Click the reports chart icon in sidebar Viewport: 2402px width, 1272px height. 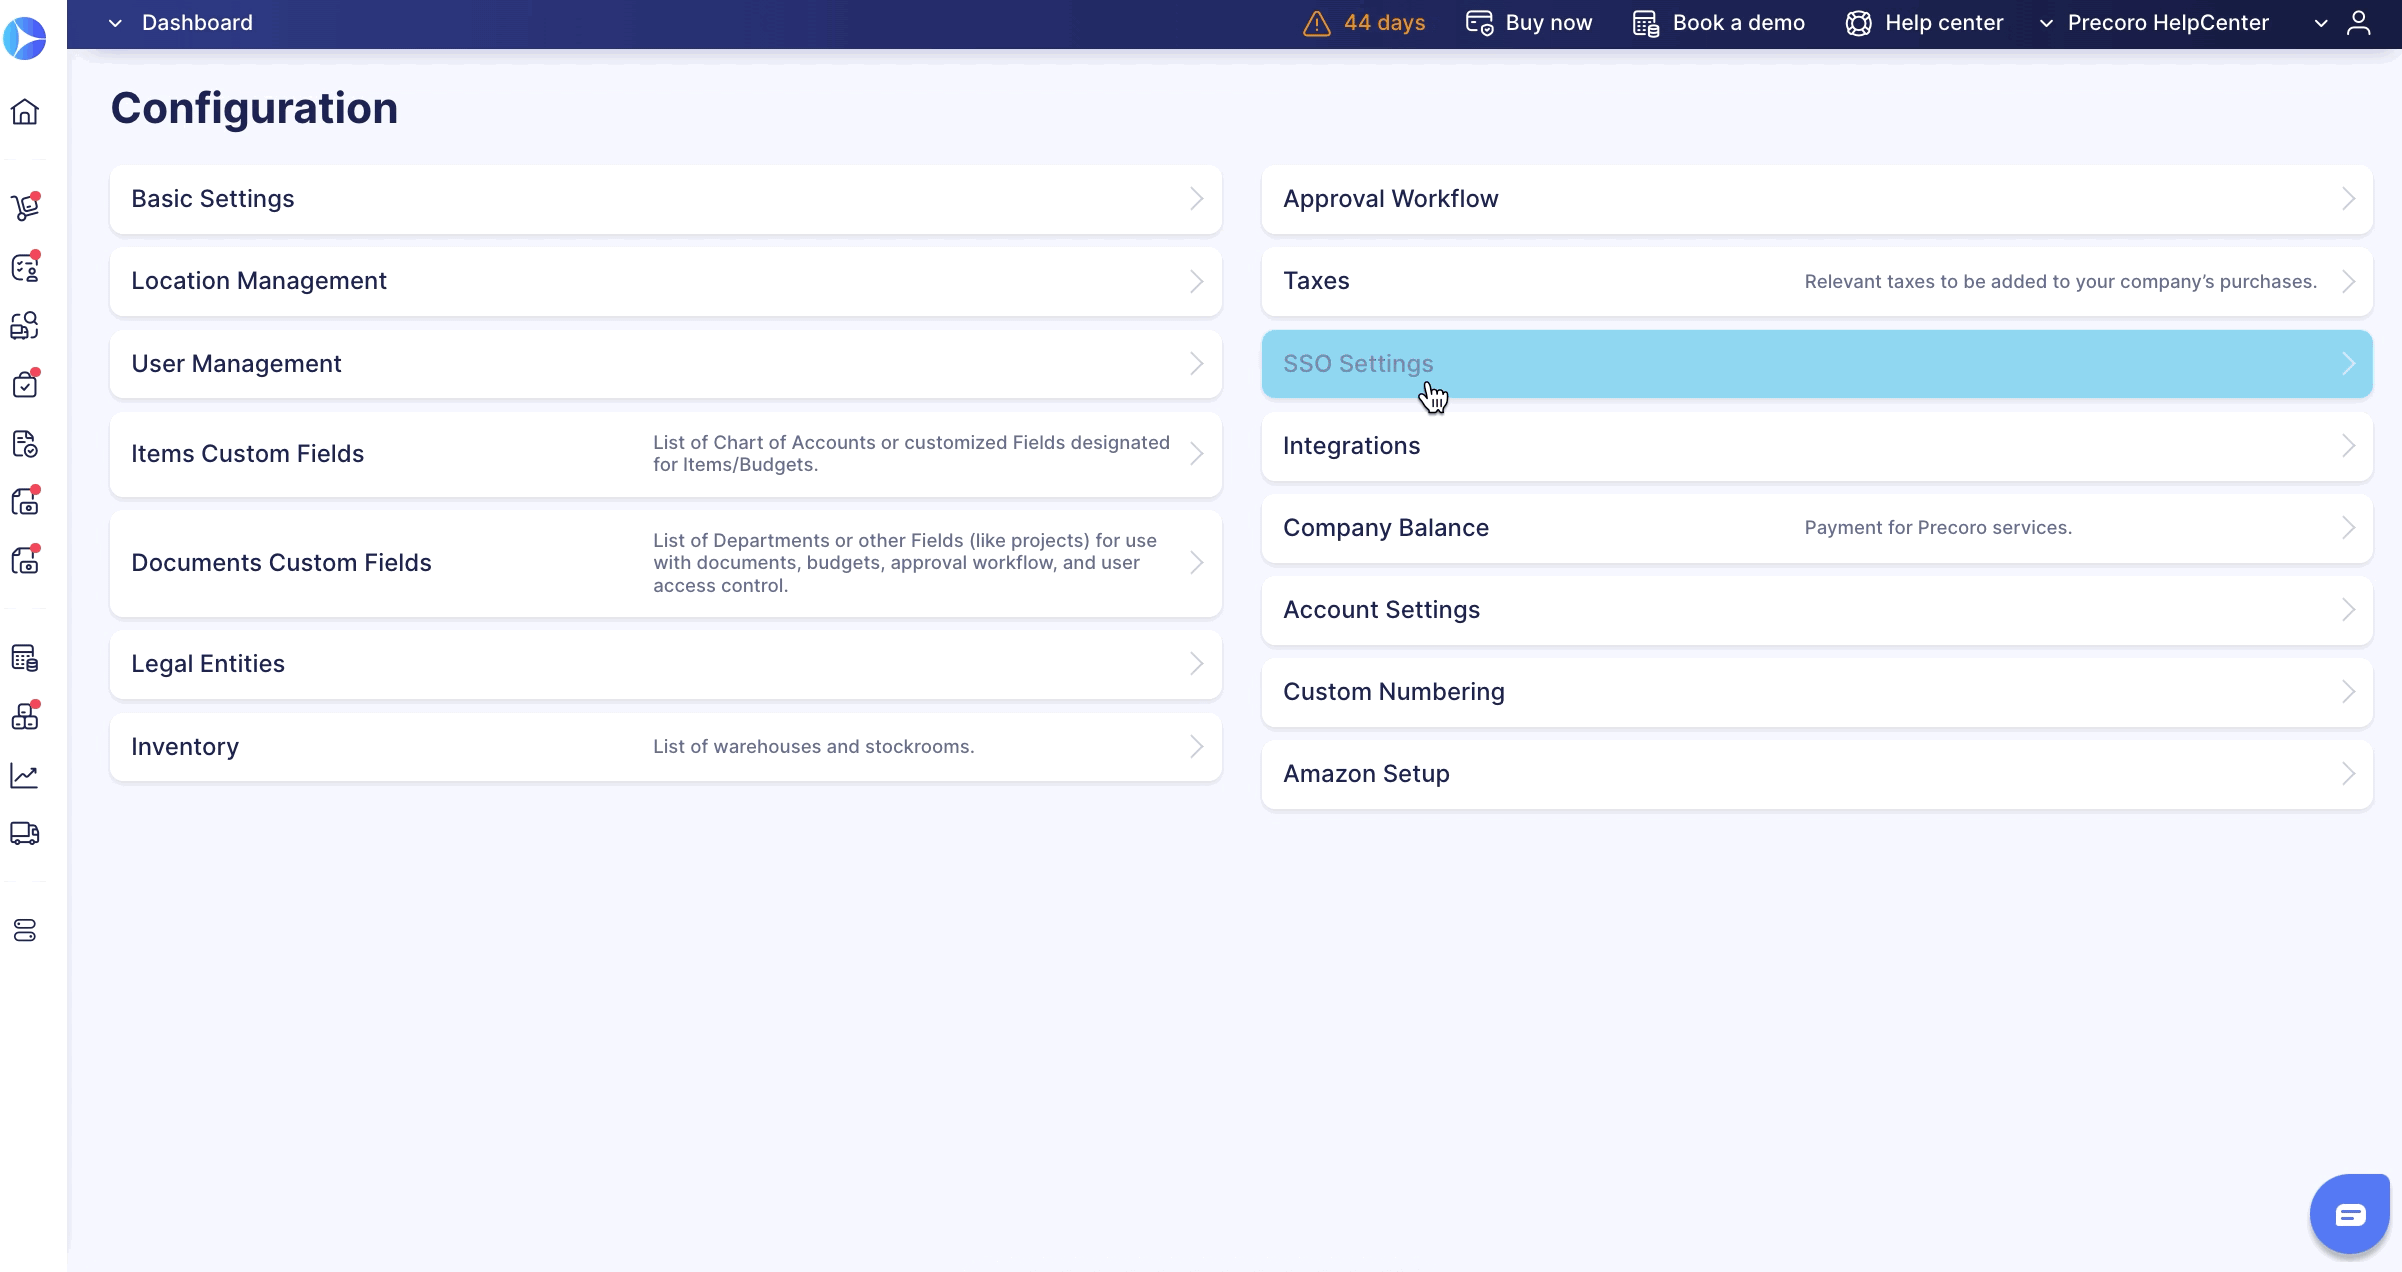pos(25,776)
